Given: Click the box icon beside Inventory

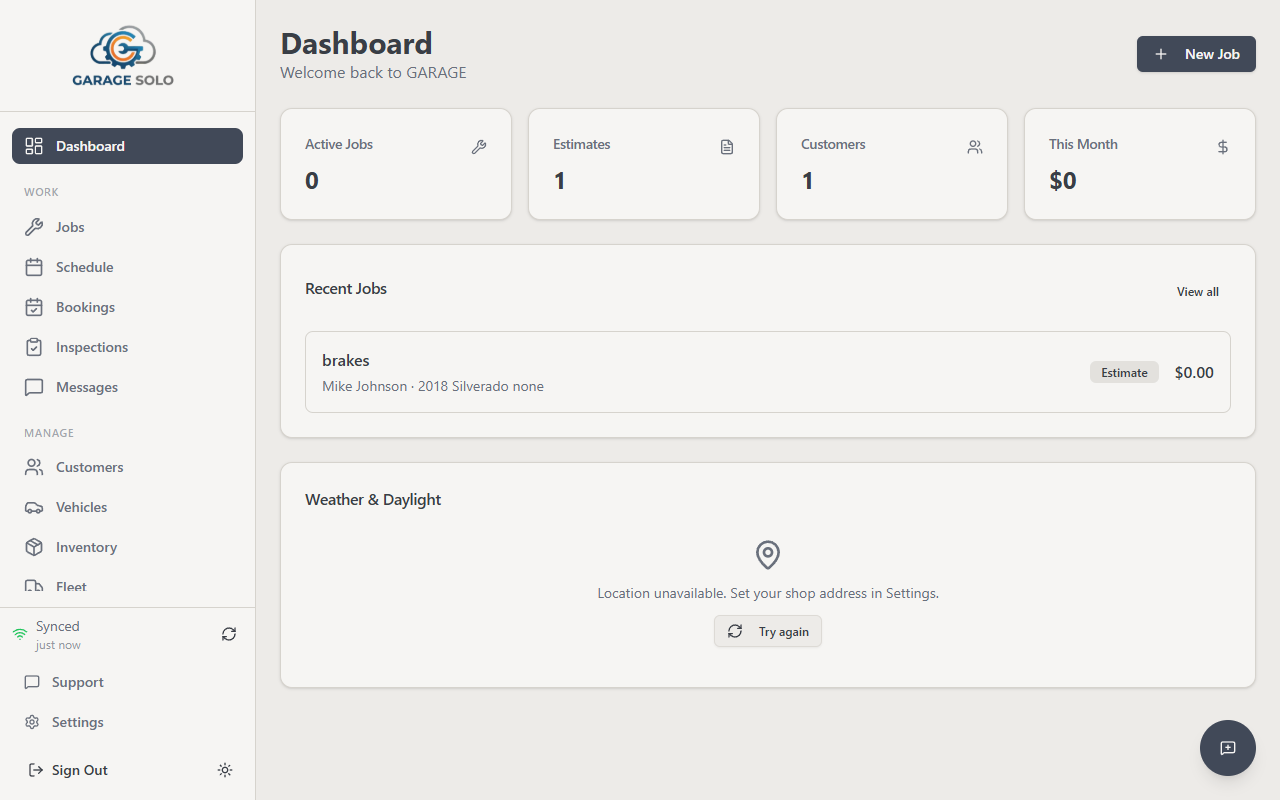Looking at the screenshot, I should click(x=34, y=547).
